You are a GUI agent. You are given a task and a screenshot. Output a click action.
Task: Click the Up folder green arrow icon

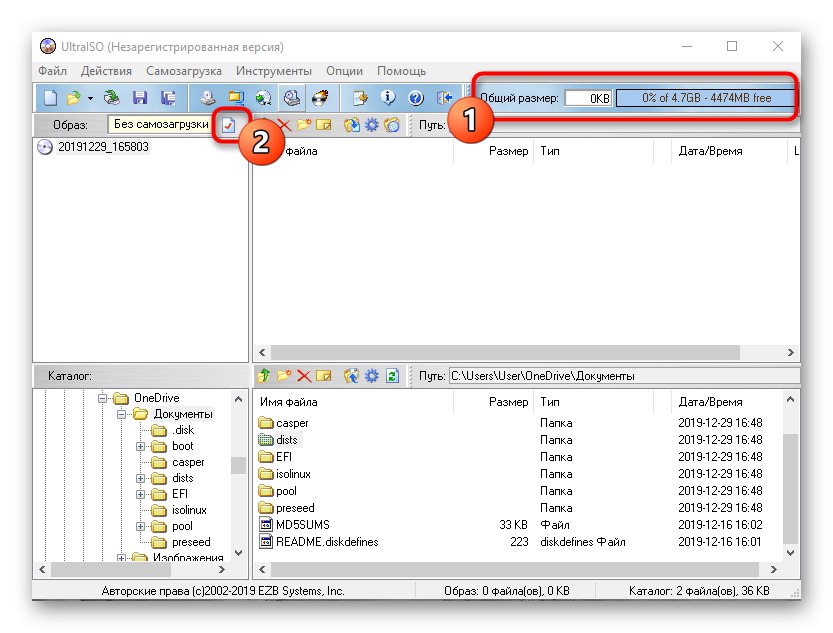[x=264, y=376]
